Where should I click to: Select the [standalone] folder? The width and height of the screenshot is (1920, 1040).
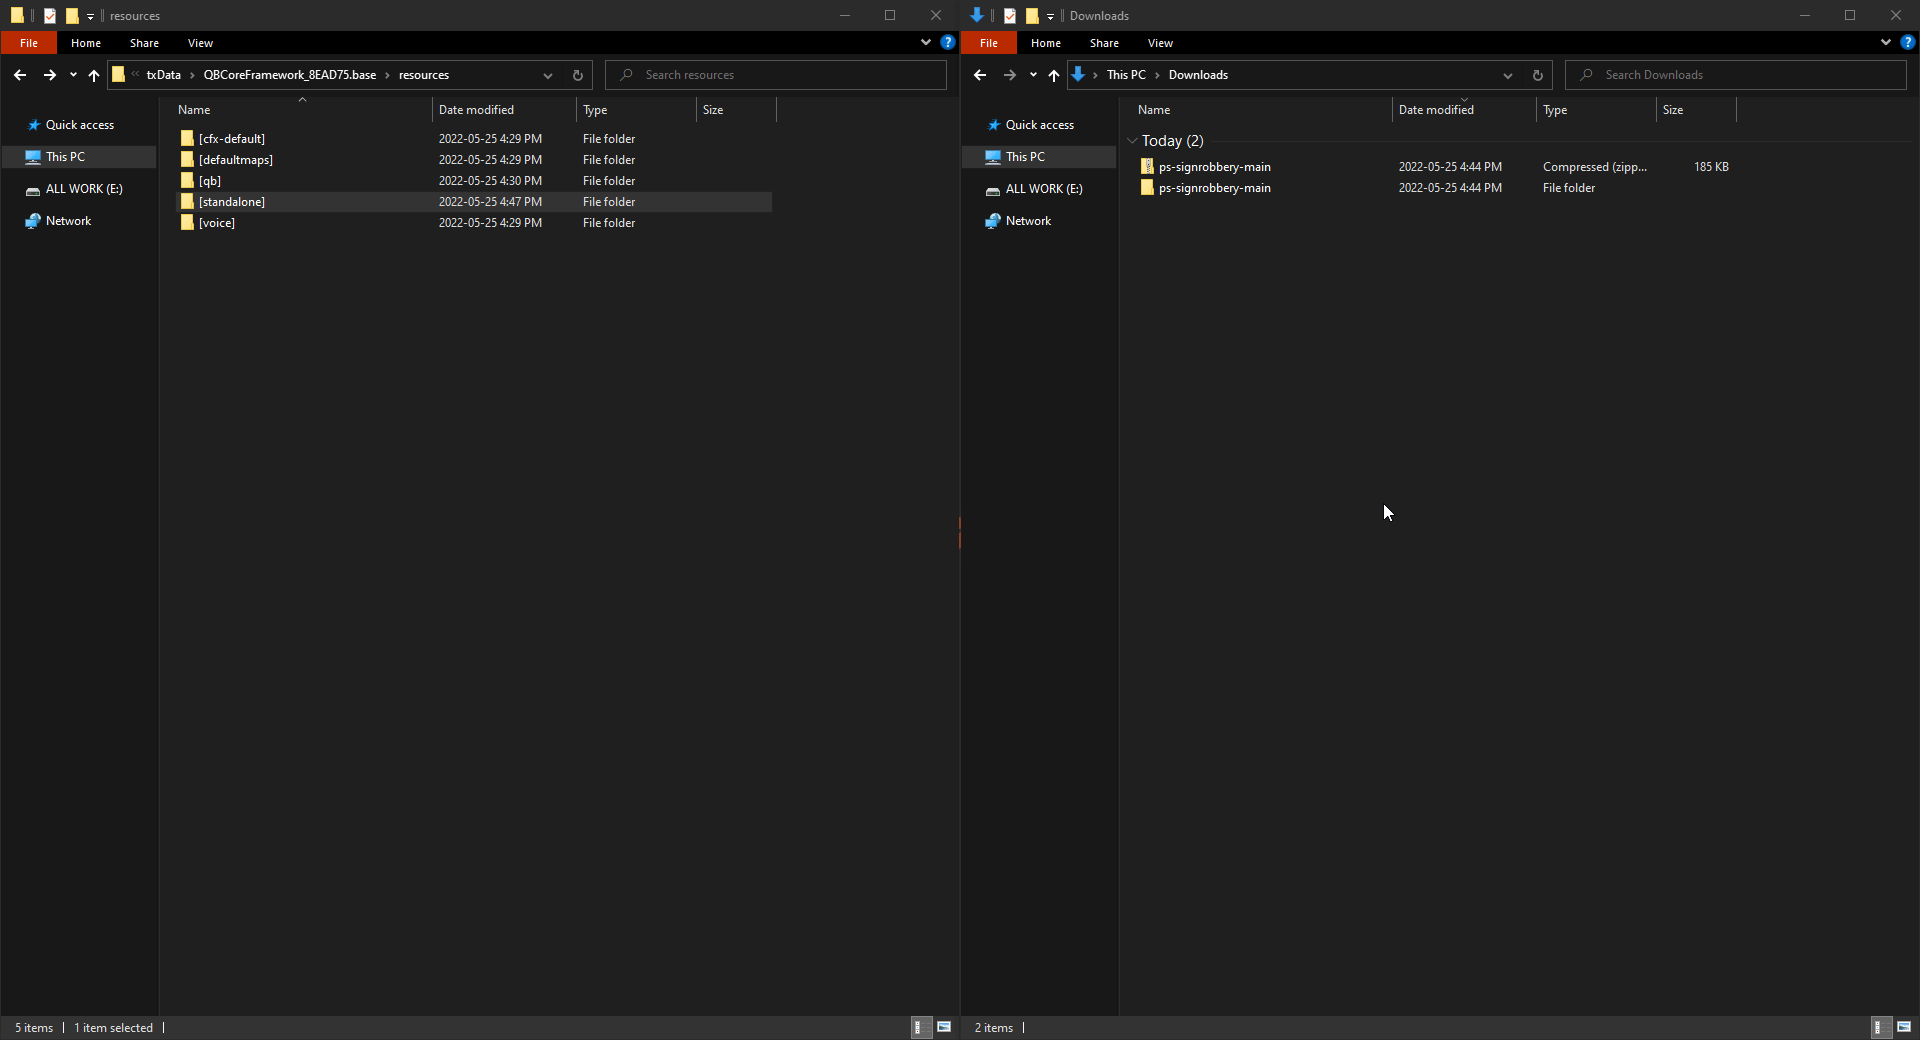(474, 202)
